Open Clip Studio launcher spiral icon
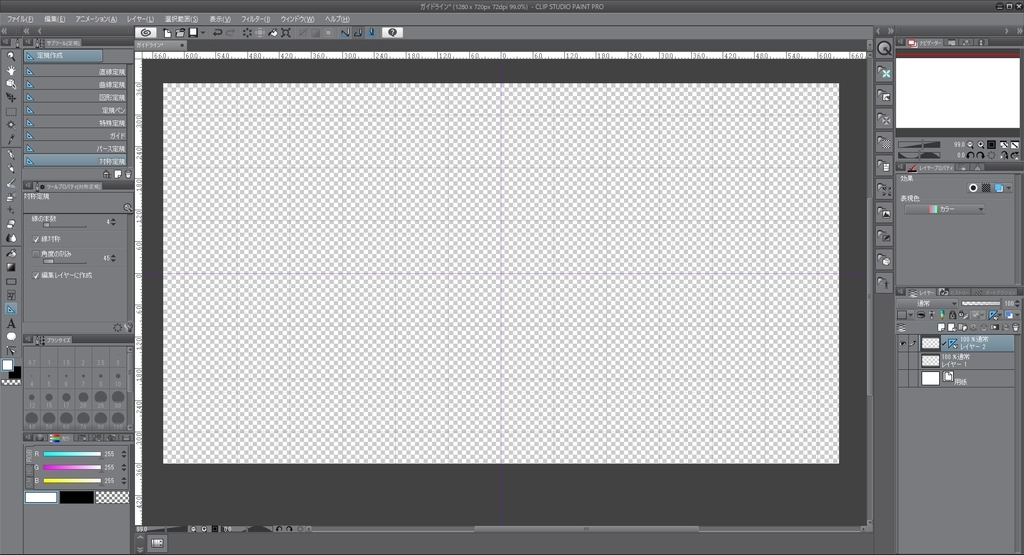 (146, 33)
